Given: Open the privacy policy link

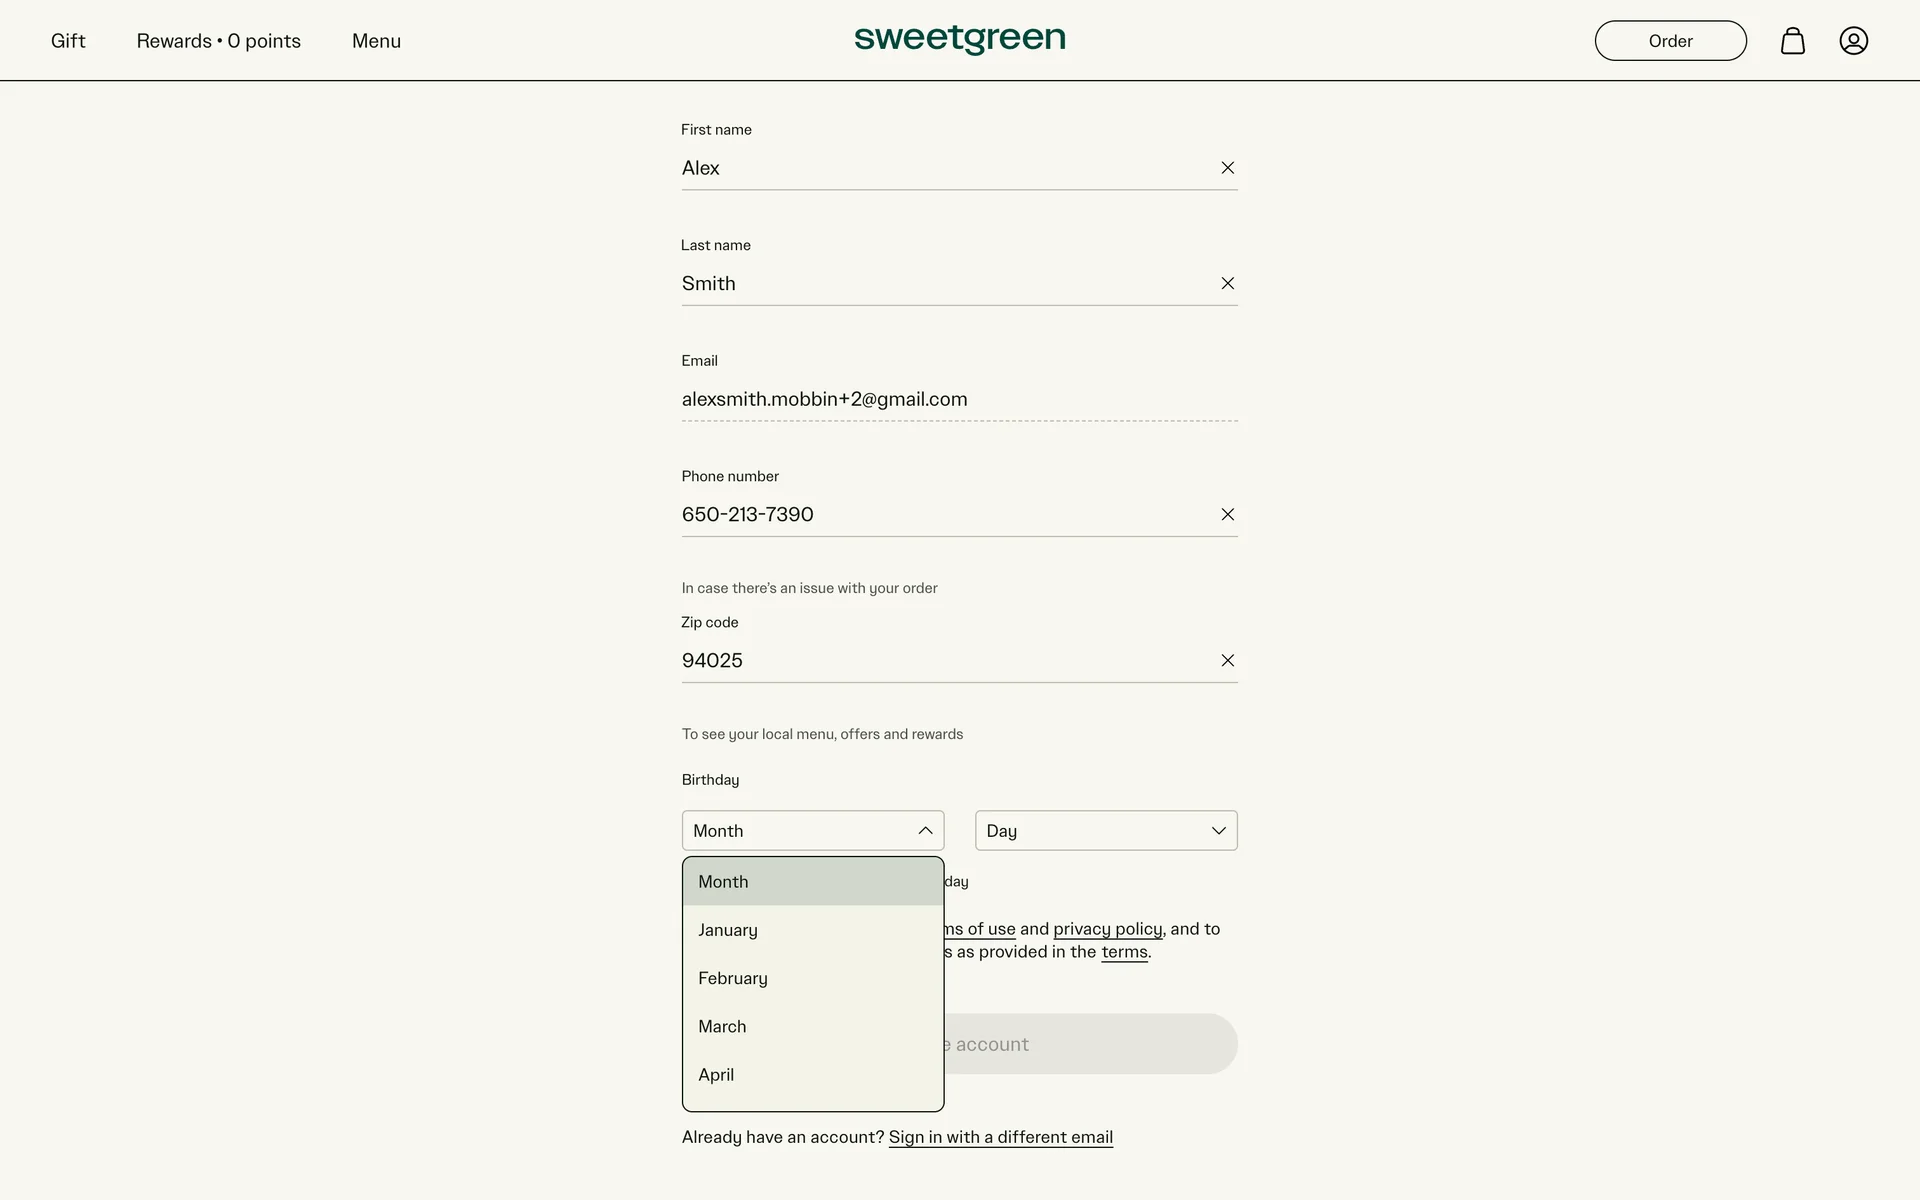Looking at the screenshot, I should pos(1107,929).
